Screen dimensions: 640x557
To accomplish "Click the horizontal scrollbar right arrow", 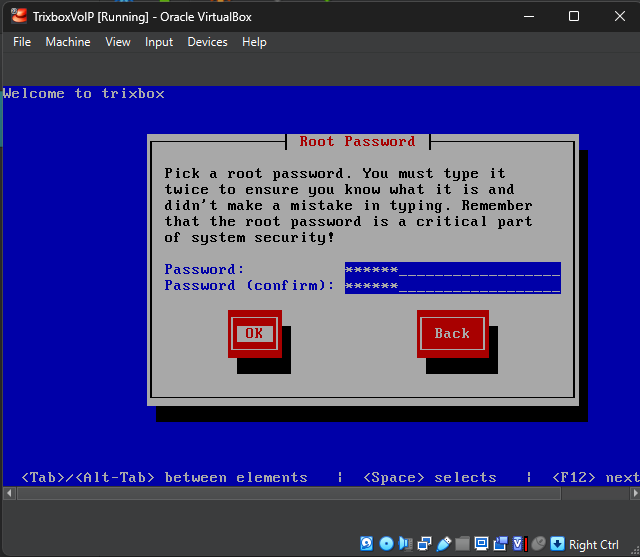I will point(635,493).
